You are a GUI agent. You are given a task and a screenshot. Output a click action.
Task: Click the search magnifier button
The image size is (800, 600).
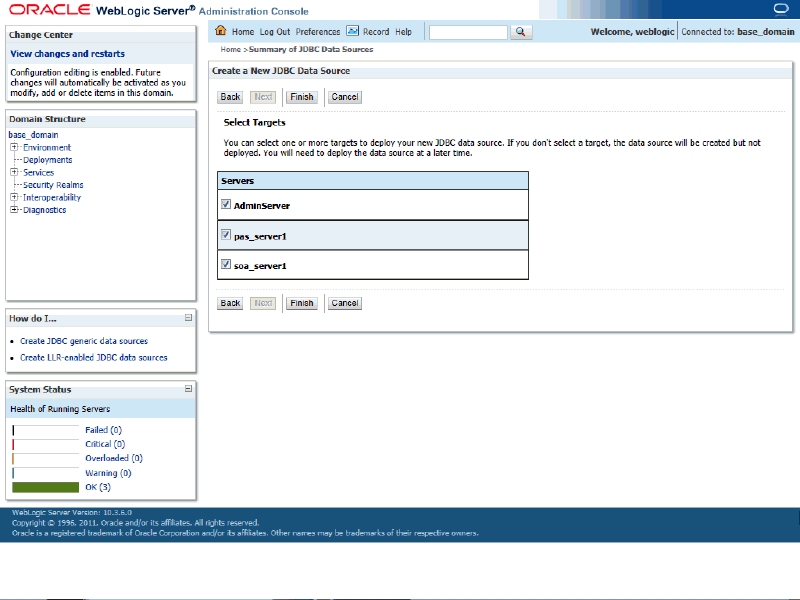click(520, 32)
